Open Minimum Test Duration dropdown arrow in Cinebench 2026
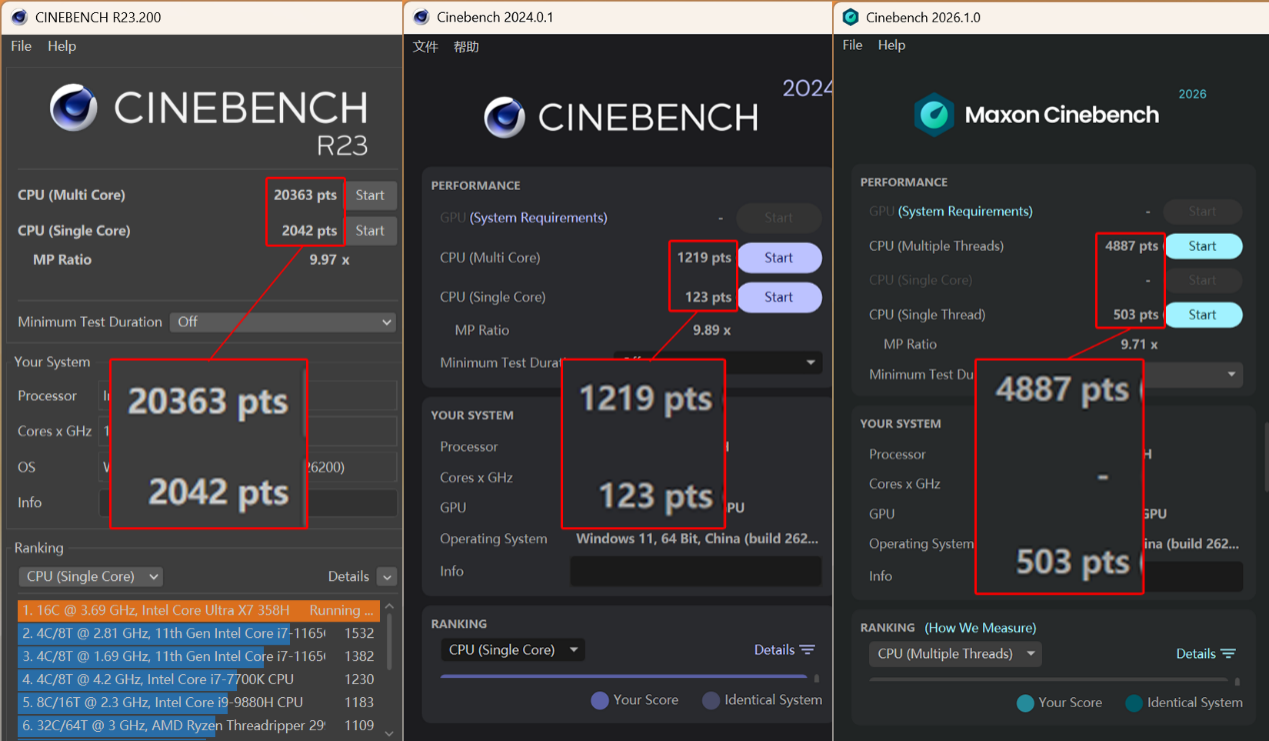 coord(1232,374)
